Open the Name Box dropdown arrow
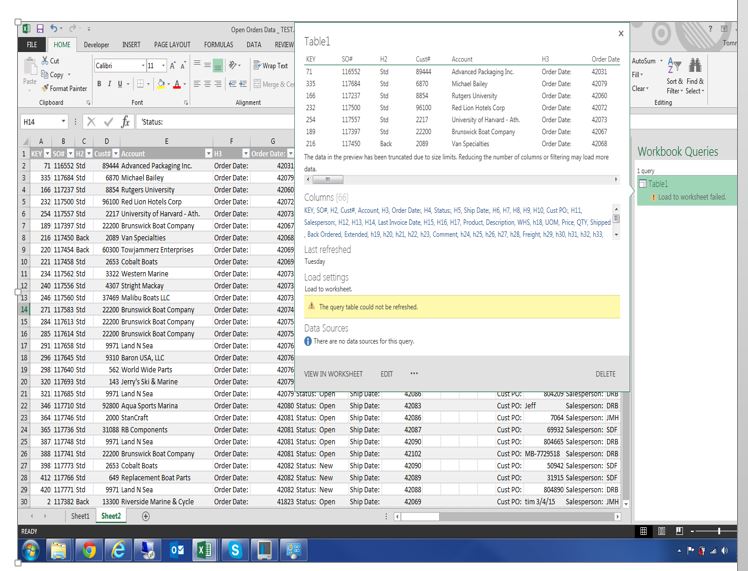Image resolution: width=748 pixels, height=571 pixels. tap(63, 122)
